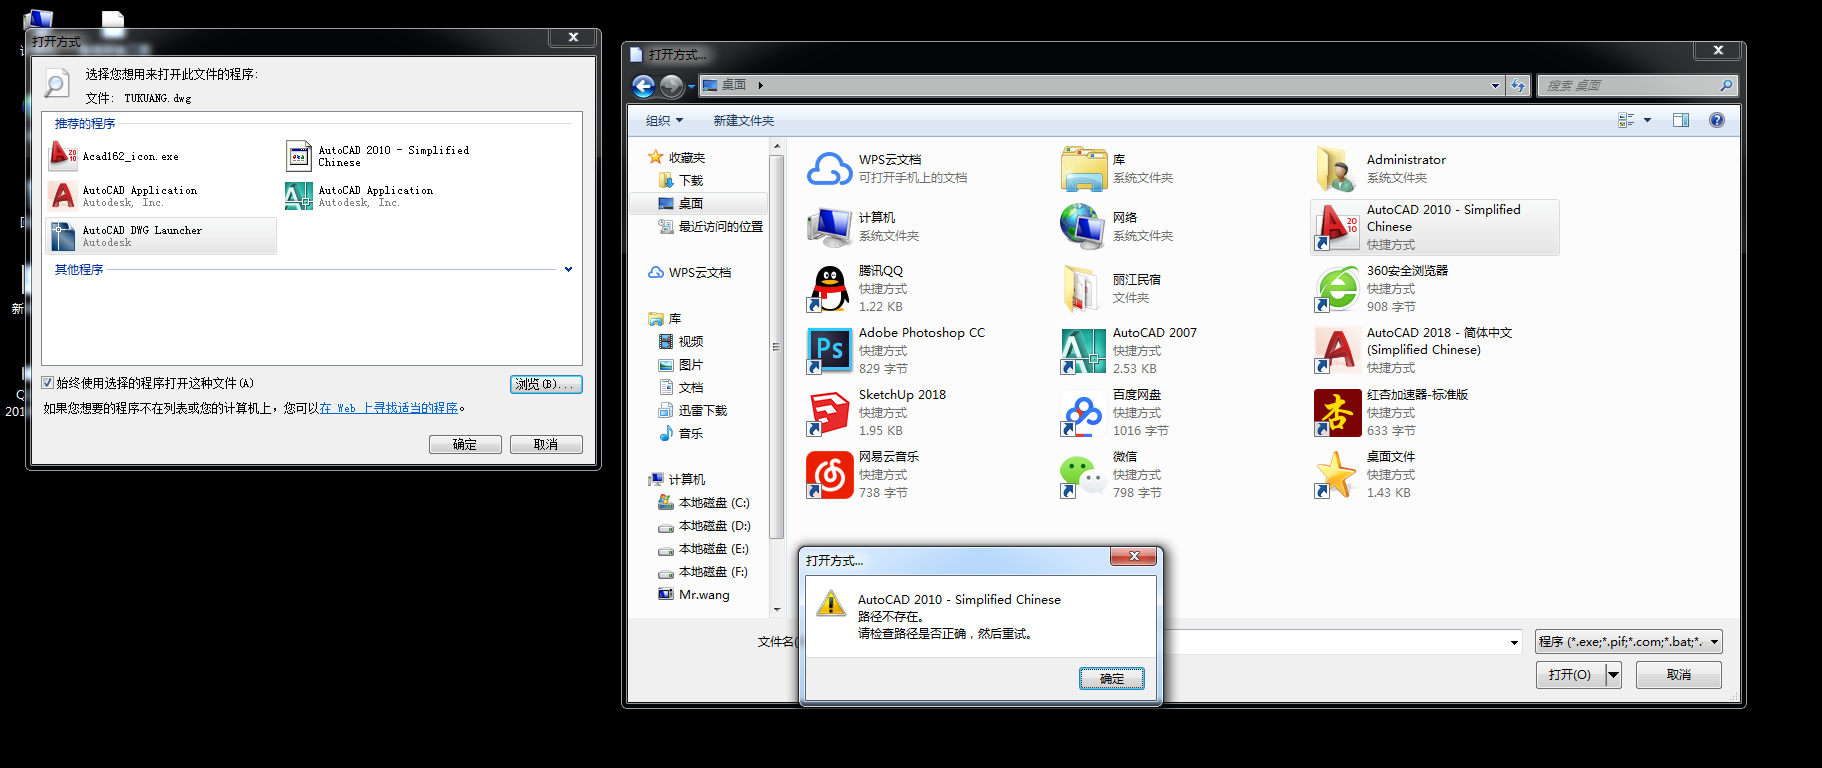Image resolution: width=1822 pixels, height=768 pixels.
Task: Expand address bar history dropdown
Action: (1495, 86)
